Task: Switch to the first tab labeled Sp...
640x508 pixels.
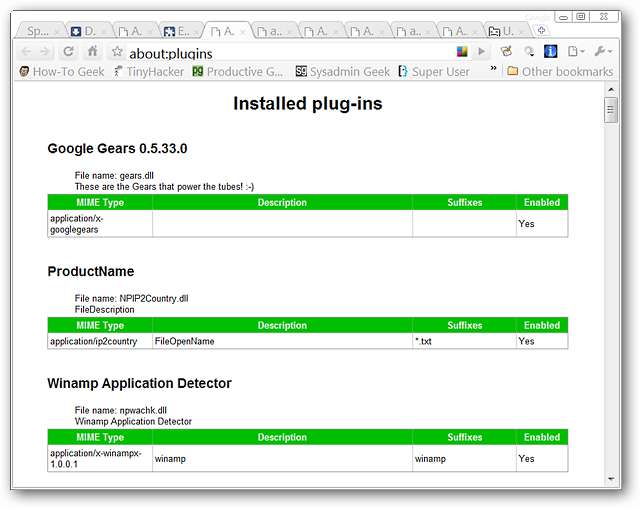Action: point(40,31)
